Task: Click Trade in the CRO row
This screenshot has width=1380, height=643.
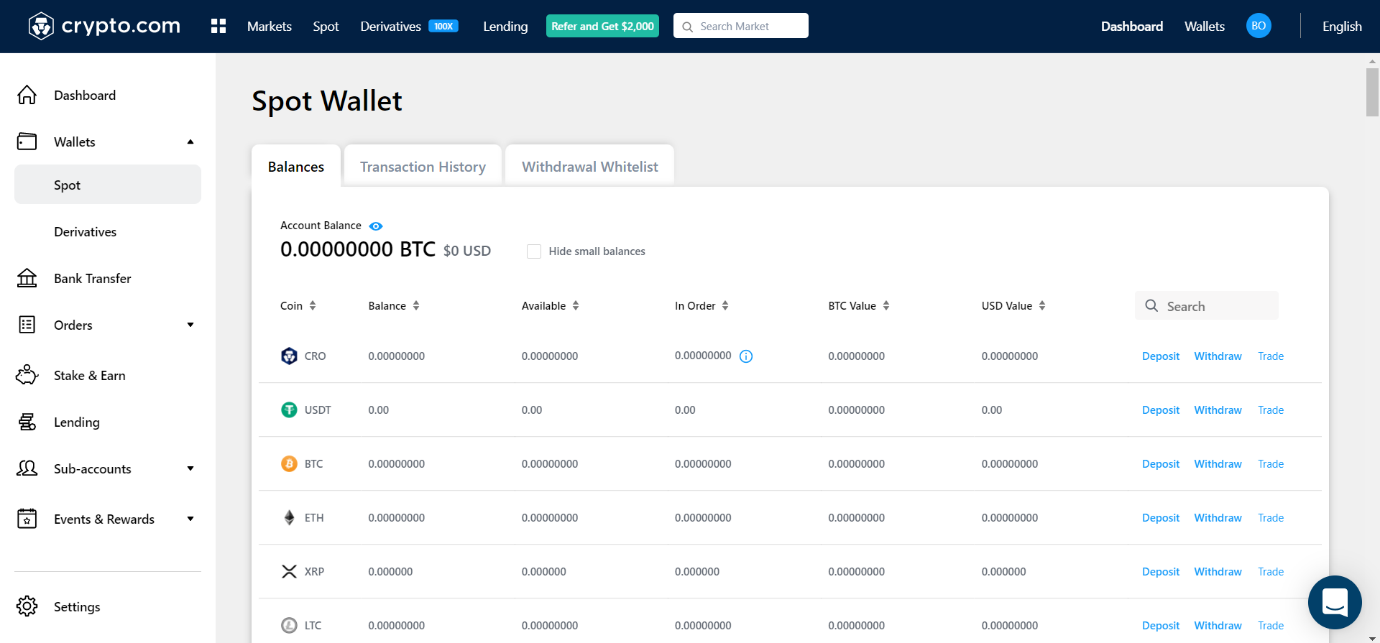Action: click(x=1271, y=356)
